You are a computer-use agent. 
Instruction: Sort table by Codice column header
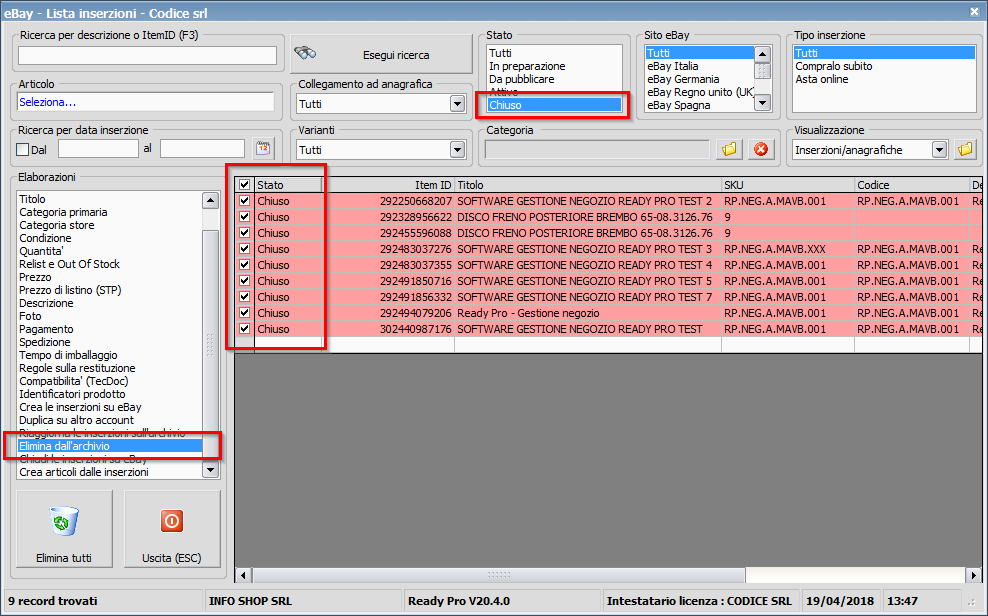(911, 185)
